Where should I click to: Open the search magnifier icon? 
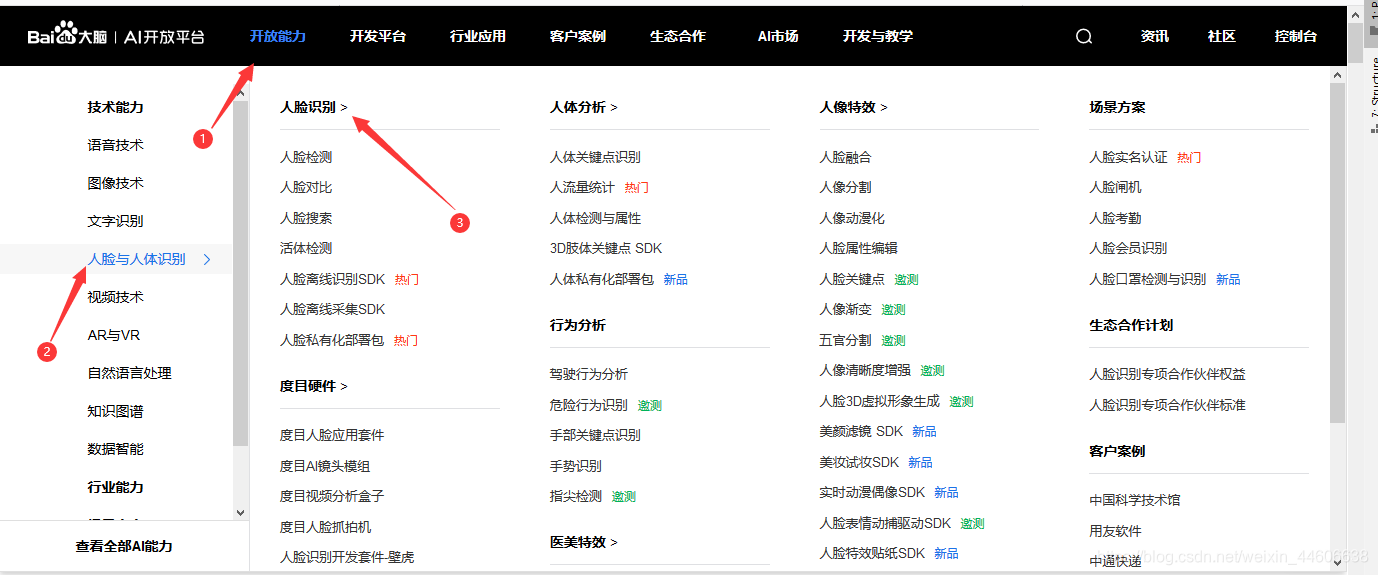click(x=1084, y=36)
